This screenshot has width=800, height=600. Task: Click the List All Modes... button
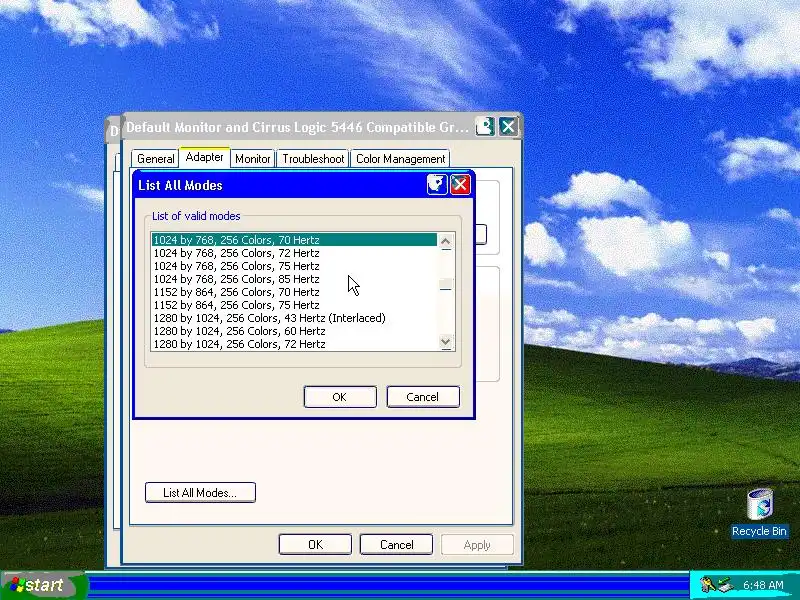200,492
